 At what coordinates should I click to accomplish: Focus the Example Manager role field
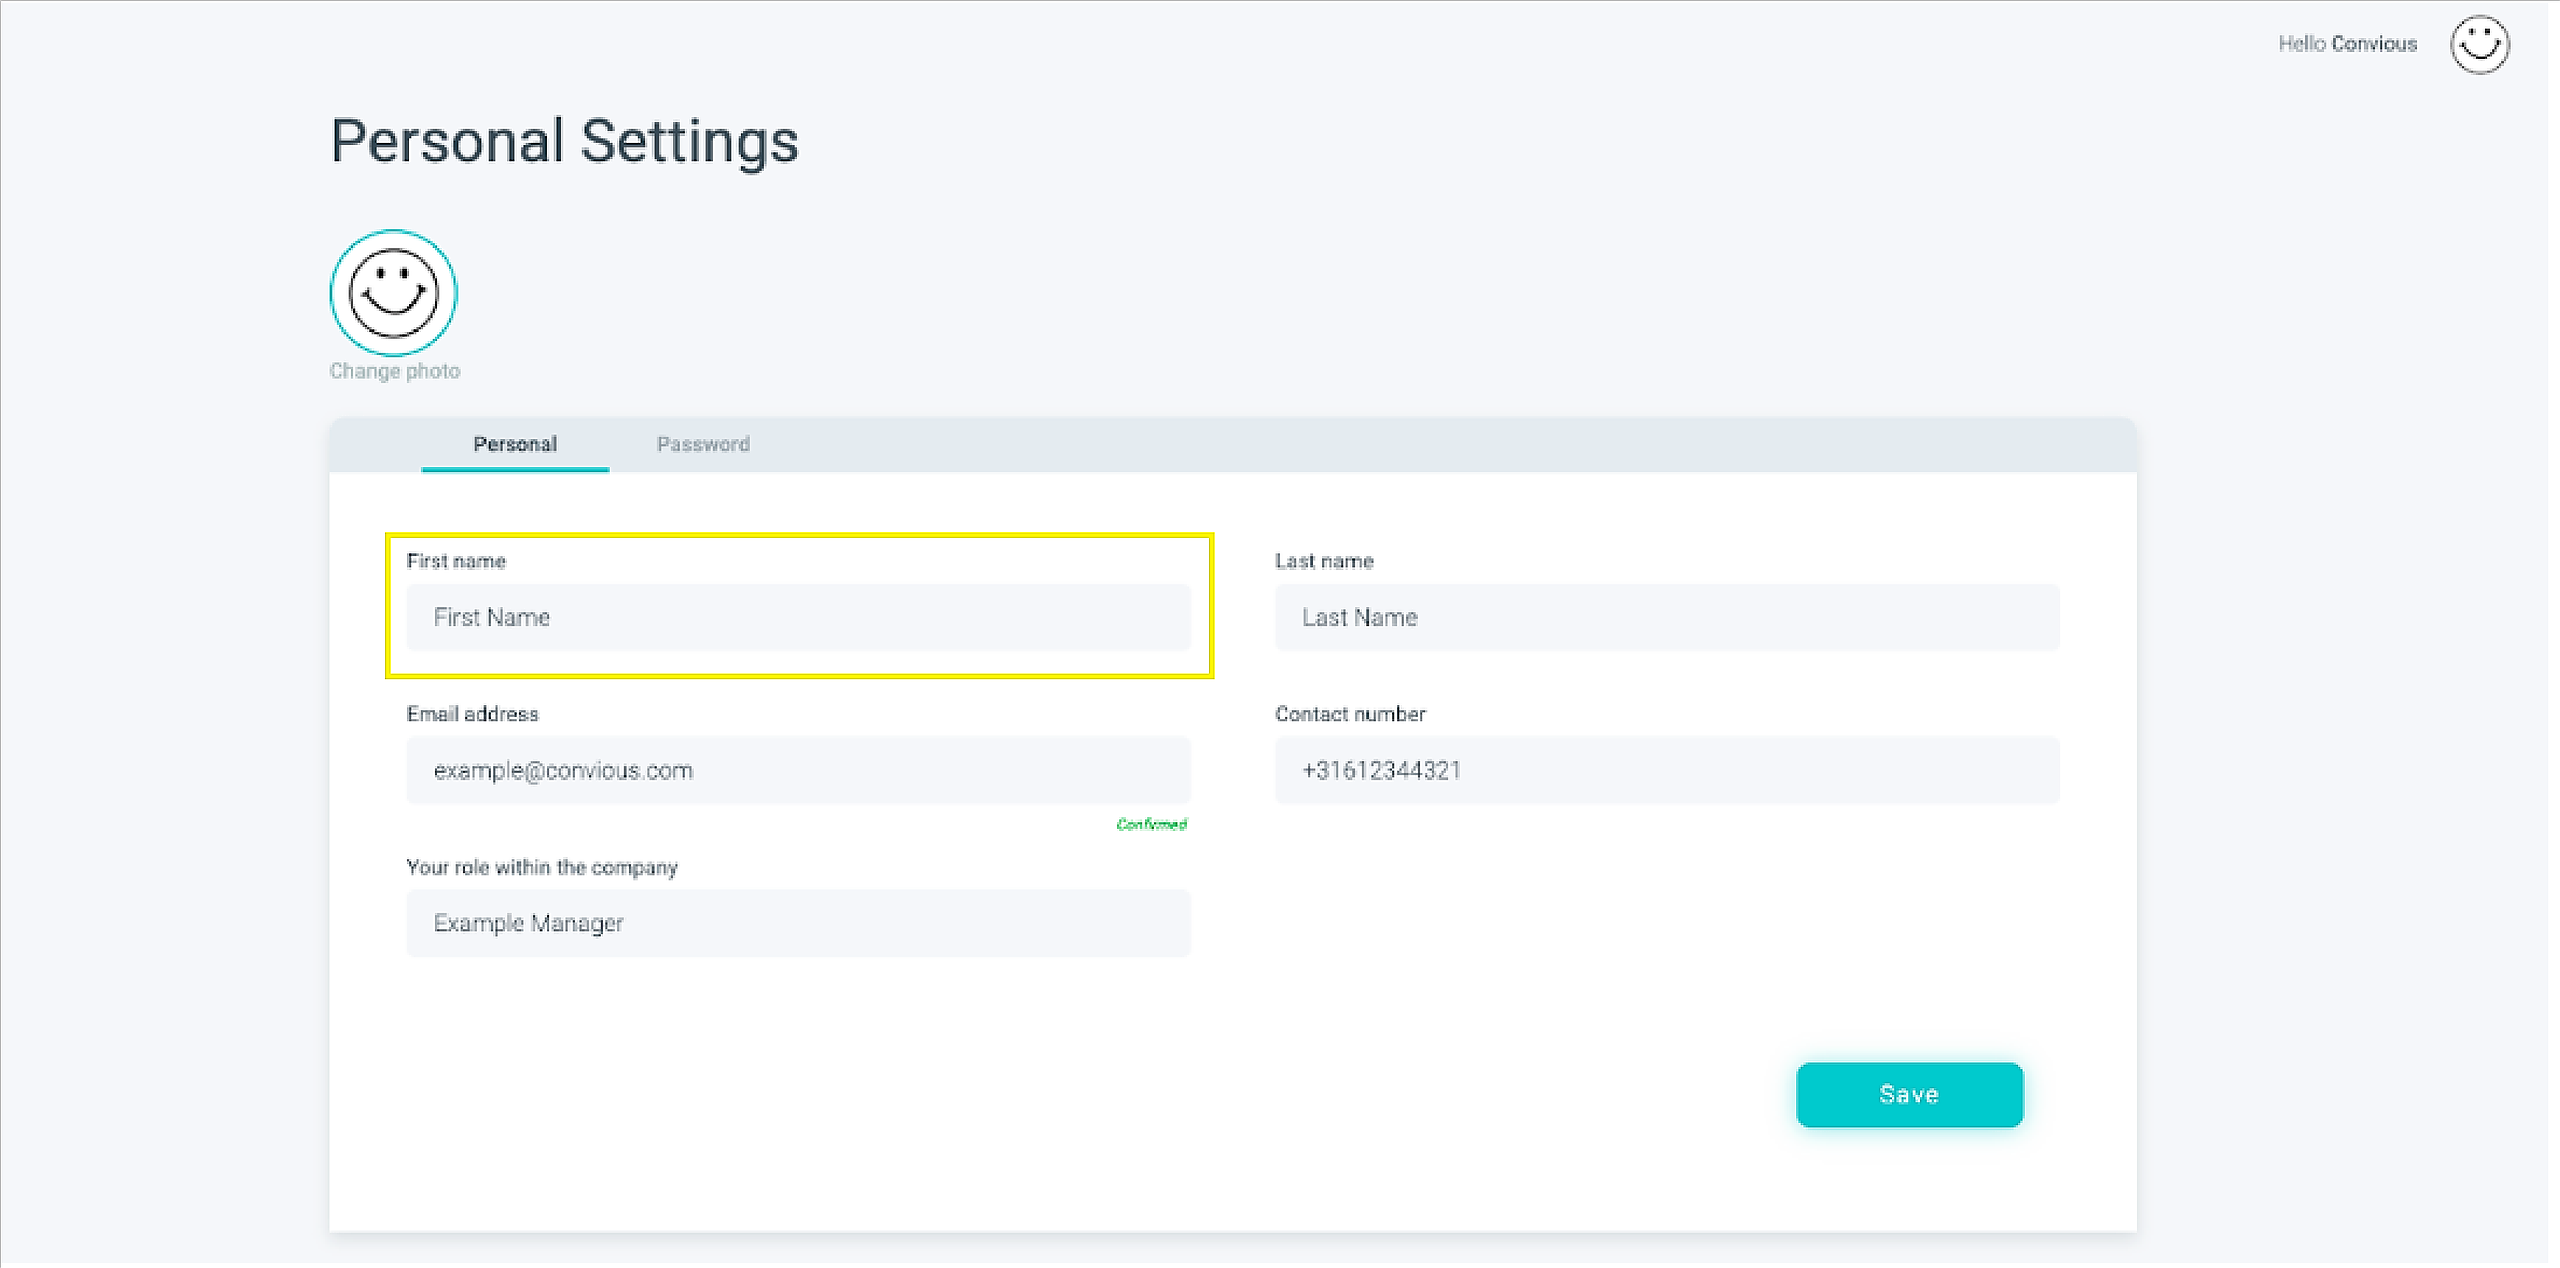pyautogui.click(x=798, y=924)
